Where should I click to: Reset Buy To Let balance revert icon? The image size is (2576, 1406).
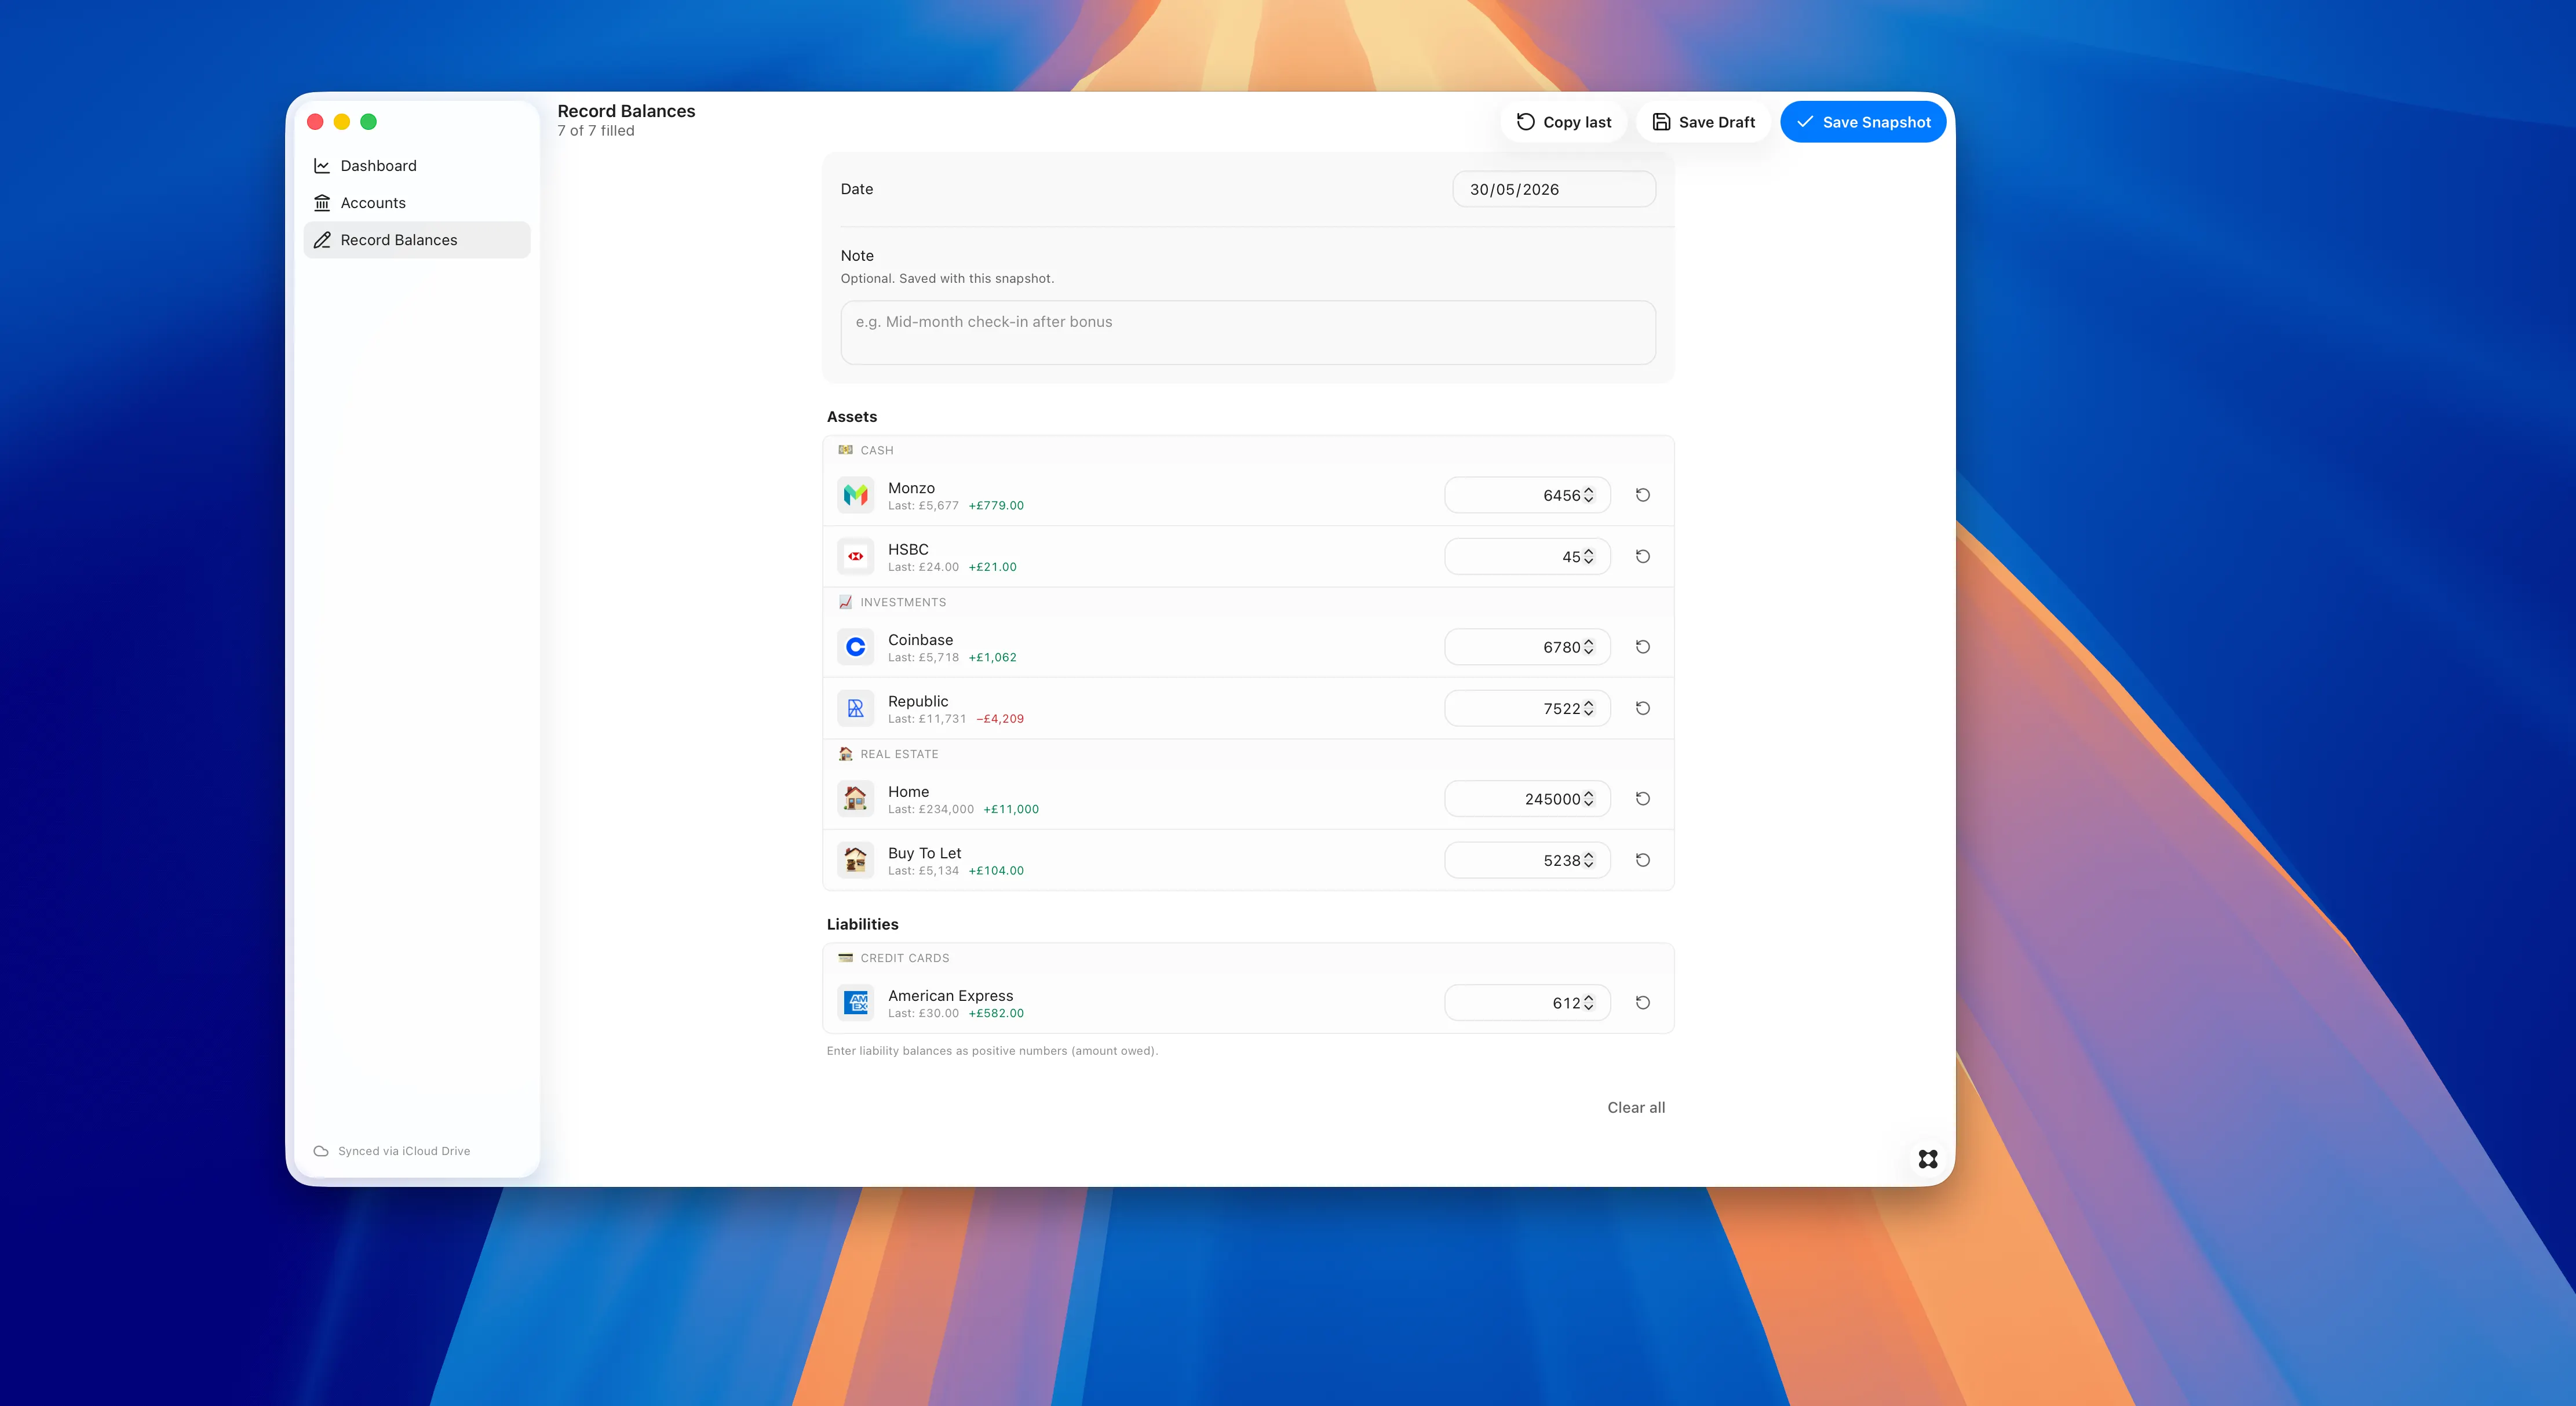(x=1643, y=860)
